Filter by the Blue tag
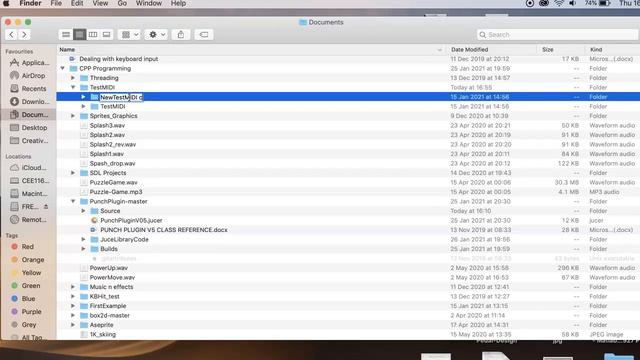640x360 pixels. coord(23,299)
